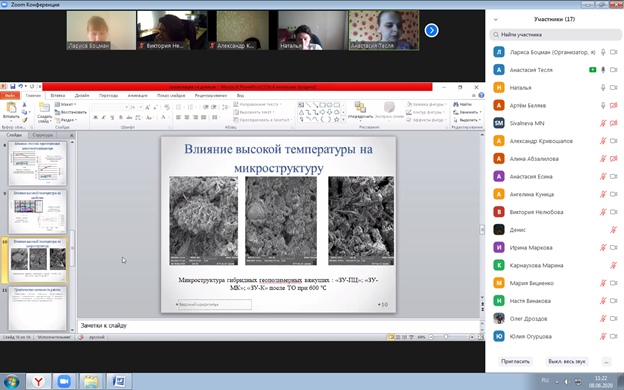Image resolution: width=624 pixels, height=390 pixels.
Task: Collapse participants panel chevron
Action: tap(495, 19)
